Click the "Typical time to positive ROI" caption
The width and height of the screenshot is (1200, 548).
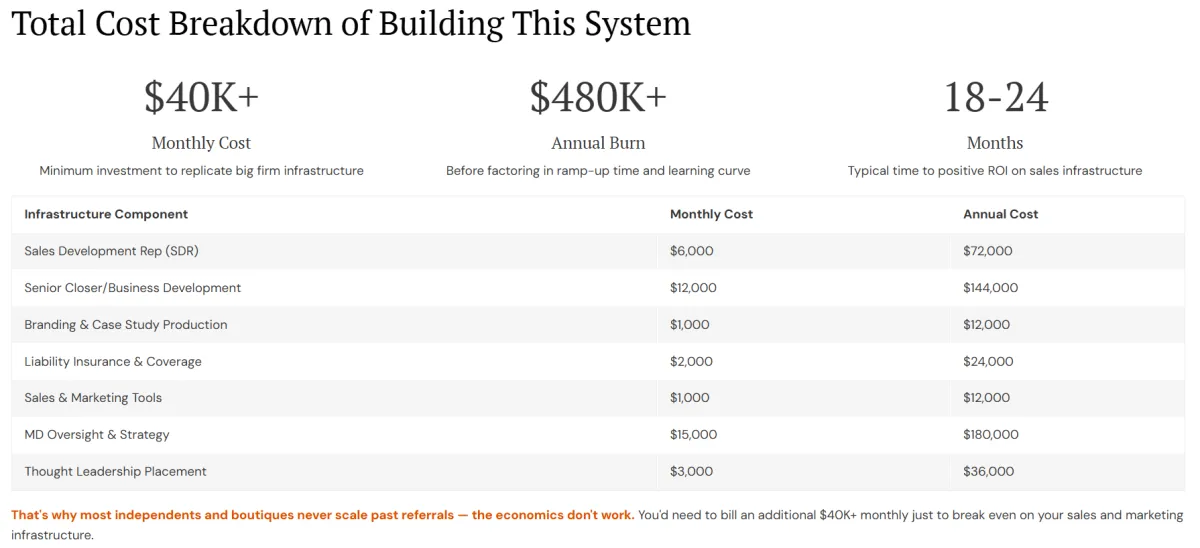pyautogui.click(x=995, y=171)
